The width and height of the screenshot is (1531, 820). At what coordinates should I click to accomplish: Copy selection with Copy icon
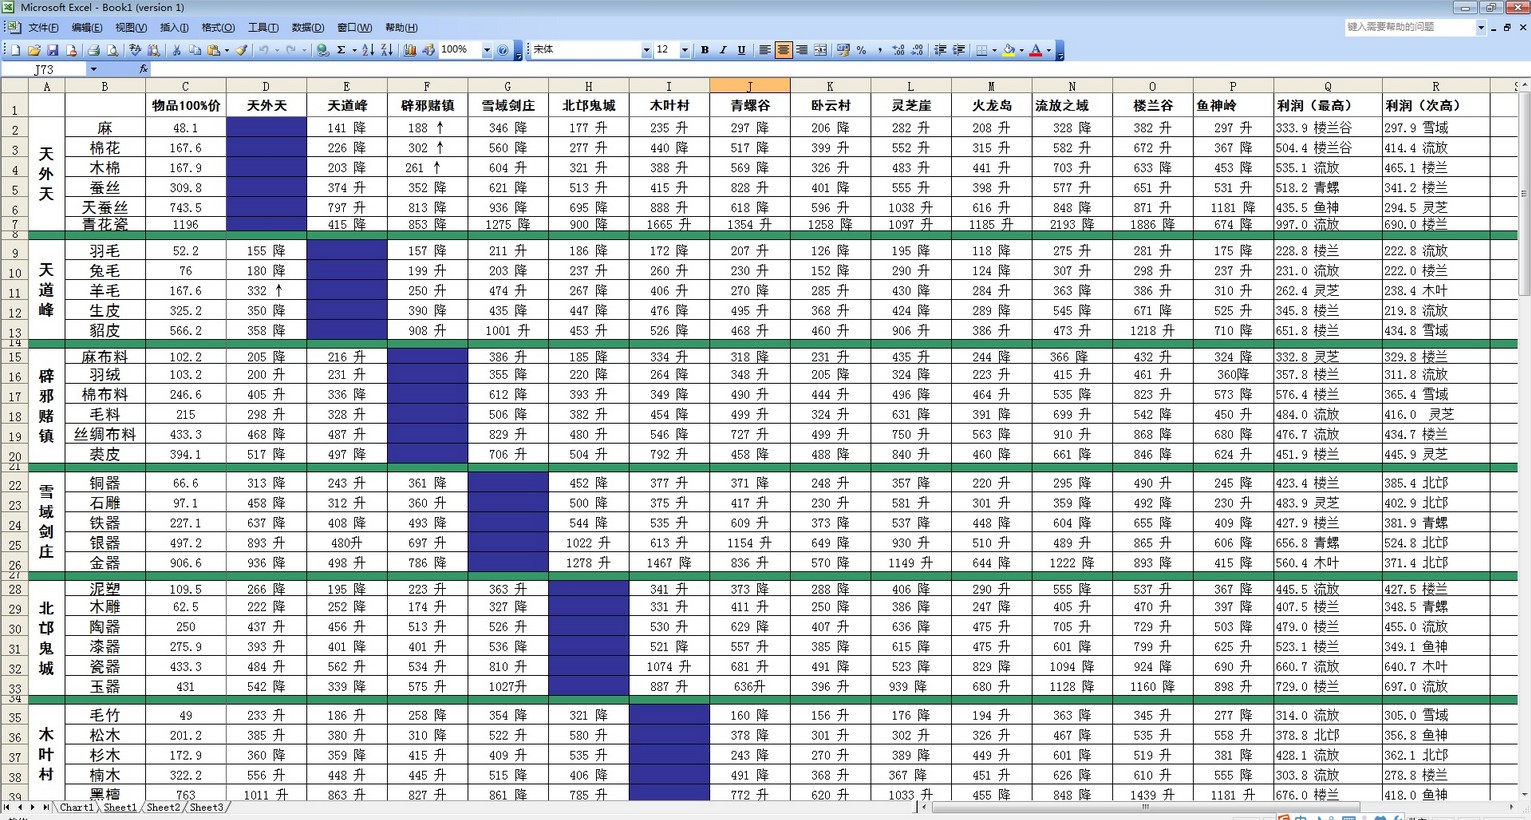[x=195, y=50]
